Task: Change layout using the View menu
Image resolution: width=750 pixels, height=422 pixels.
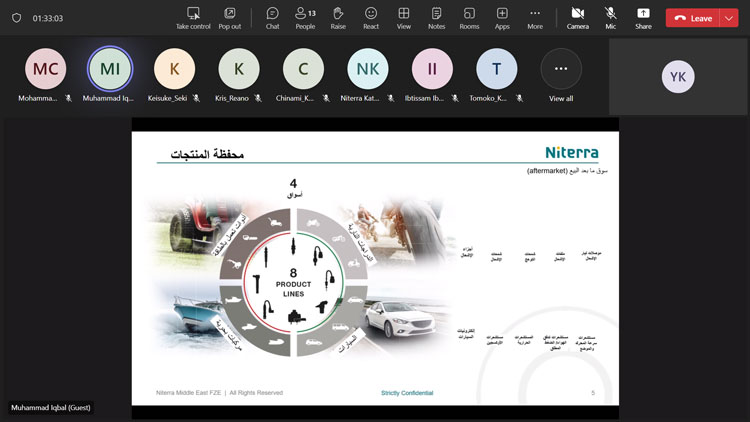Action: coord(404,17)
